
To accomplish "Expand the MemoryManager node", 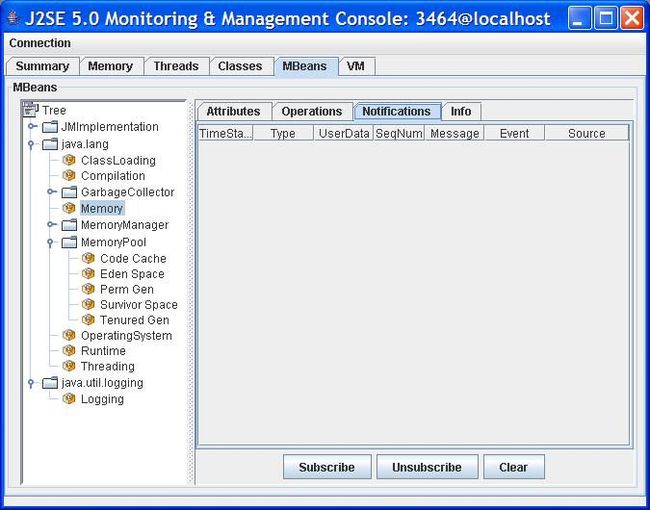I will pyautogui.click(x=51, y=224).
